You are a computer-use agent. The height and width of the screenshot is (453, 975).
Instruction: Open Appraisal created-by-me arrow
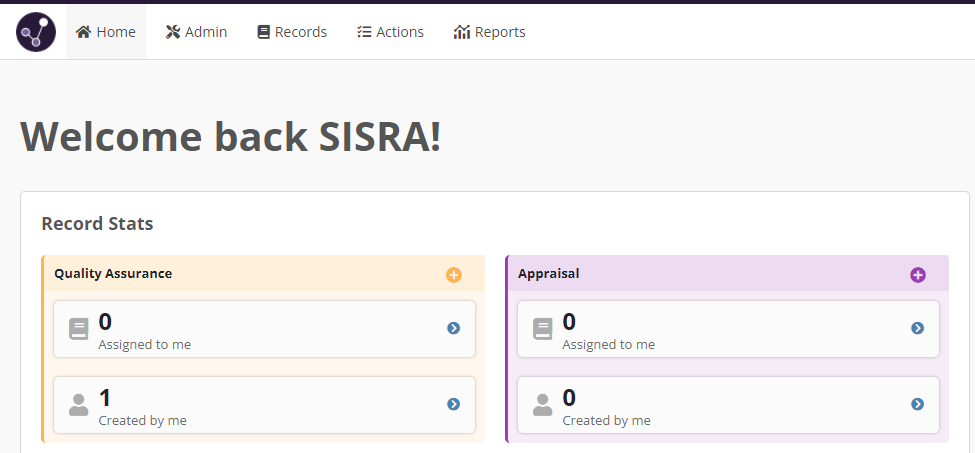tap(917, 404)
